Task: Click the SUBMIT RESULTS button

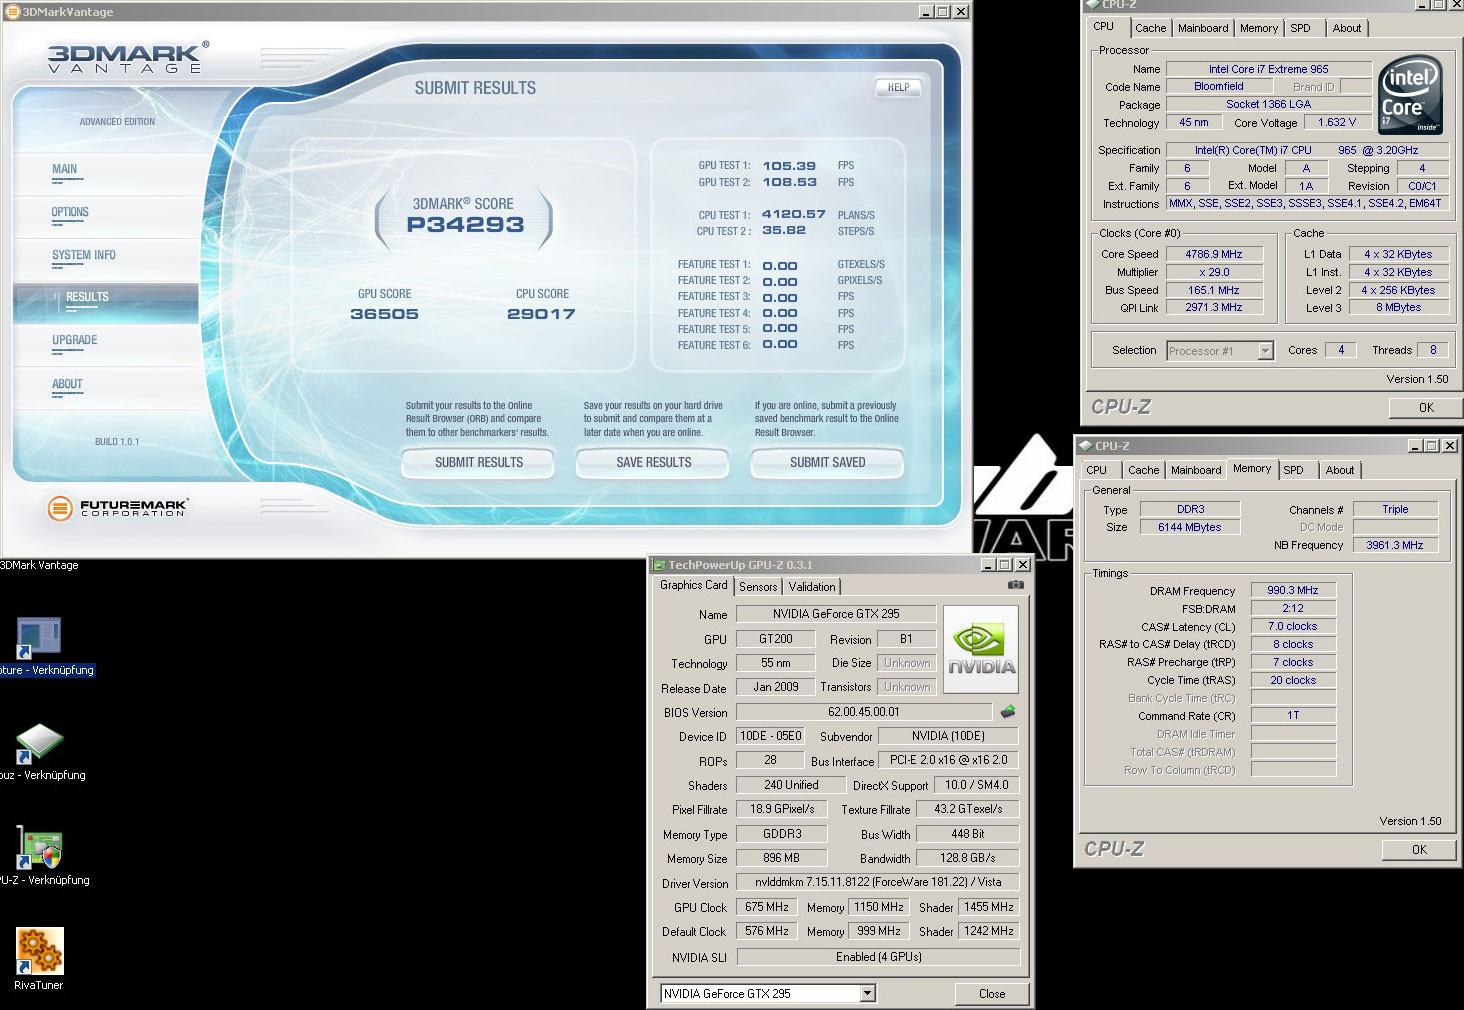Action: click(x=478, y=462)
